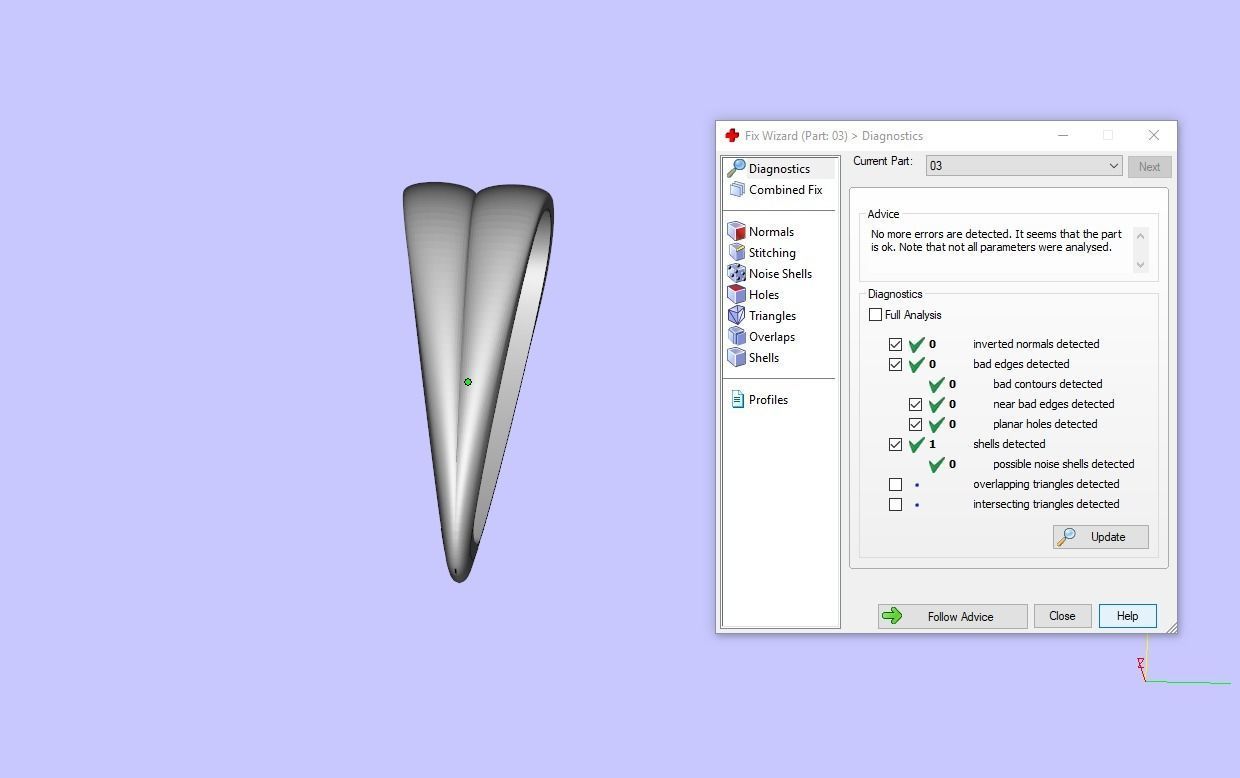
Task: Click the Noise Shells icon
Action: coord(737,273)
